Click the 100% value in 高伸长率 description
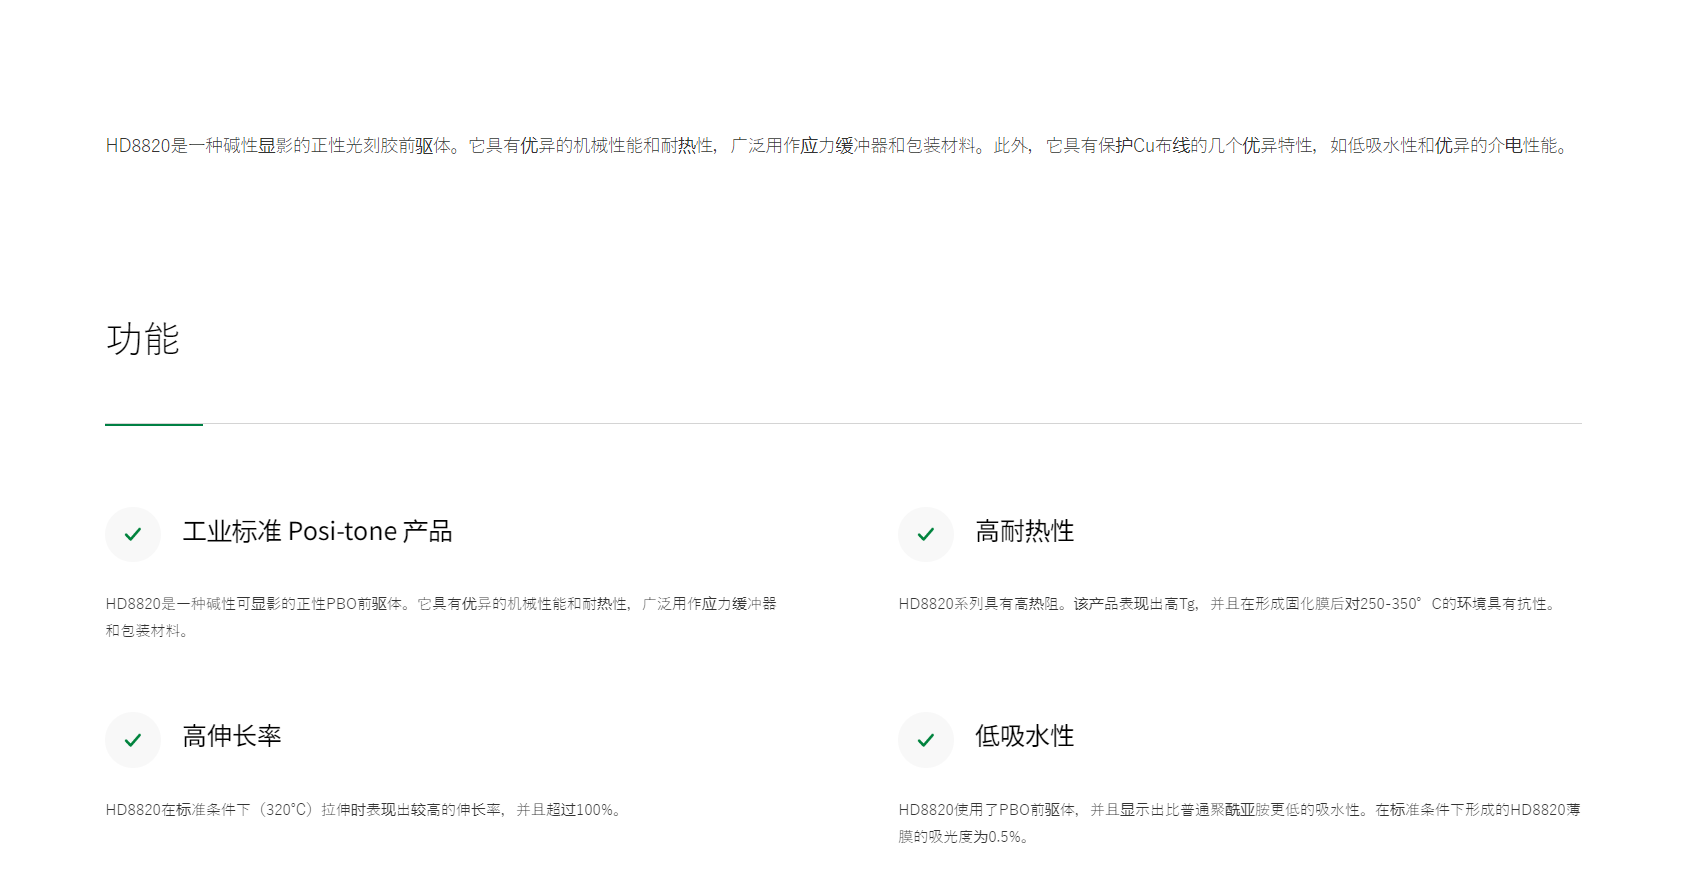 [595, 810]
